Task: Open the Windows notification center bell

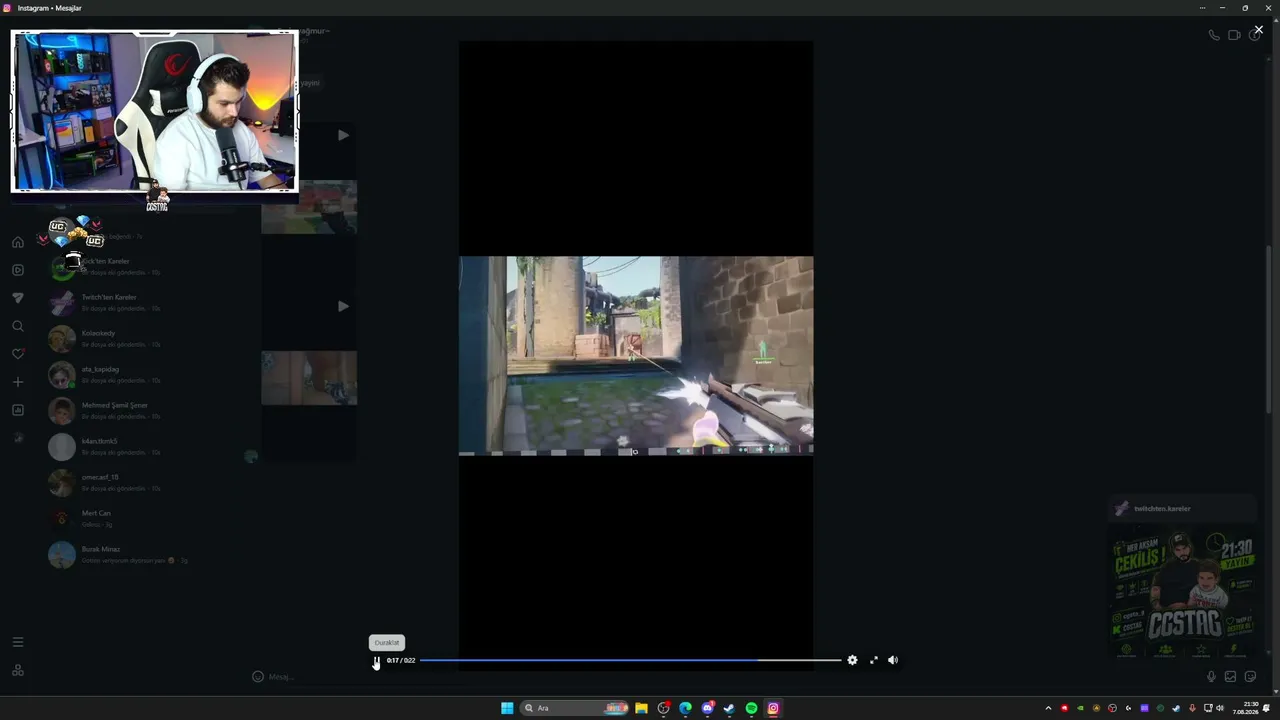Action: 1267,708
